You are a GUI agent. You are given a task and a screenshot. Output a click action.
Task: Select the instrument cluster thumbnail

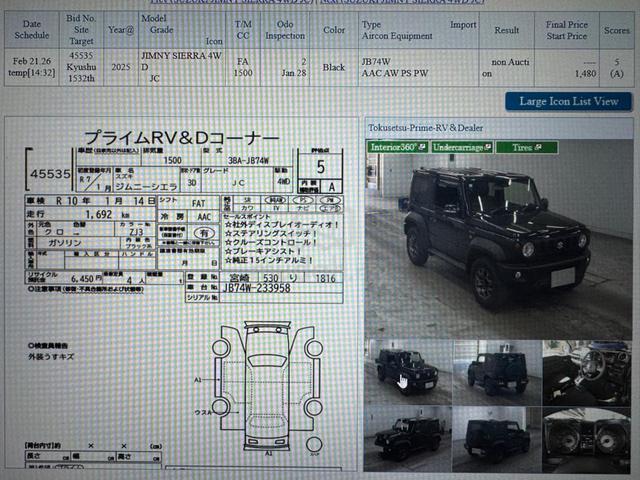click(x=587, y=439)
